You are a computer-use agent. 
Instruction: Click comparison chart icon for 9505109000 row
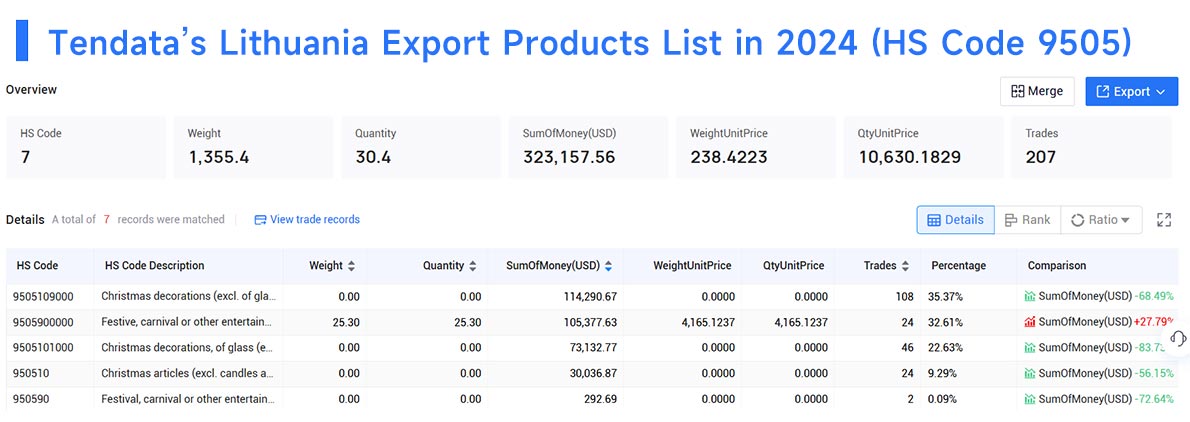[x=1030, y=296]
